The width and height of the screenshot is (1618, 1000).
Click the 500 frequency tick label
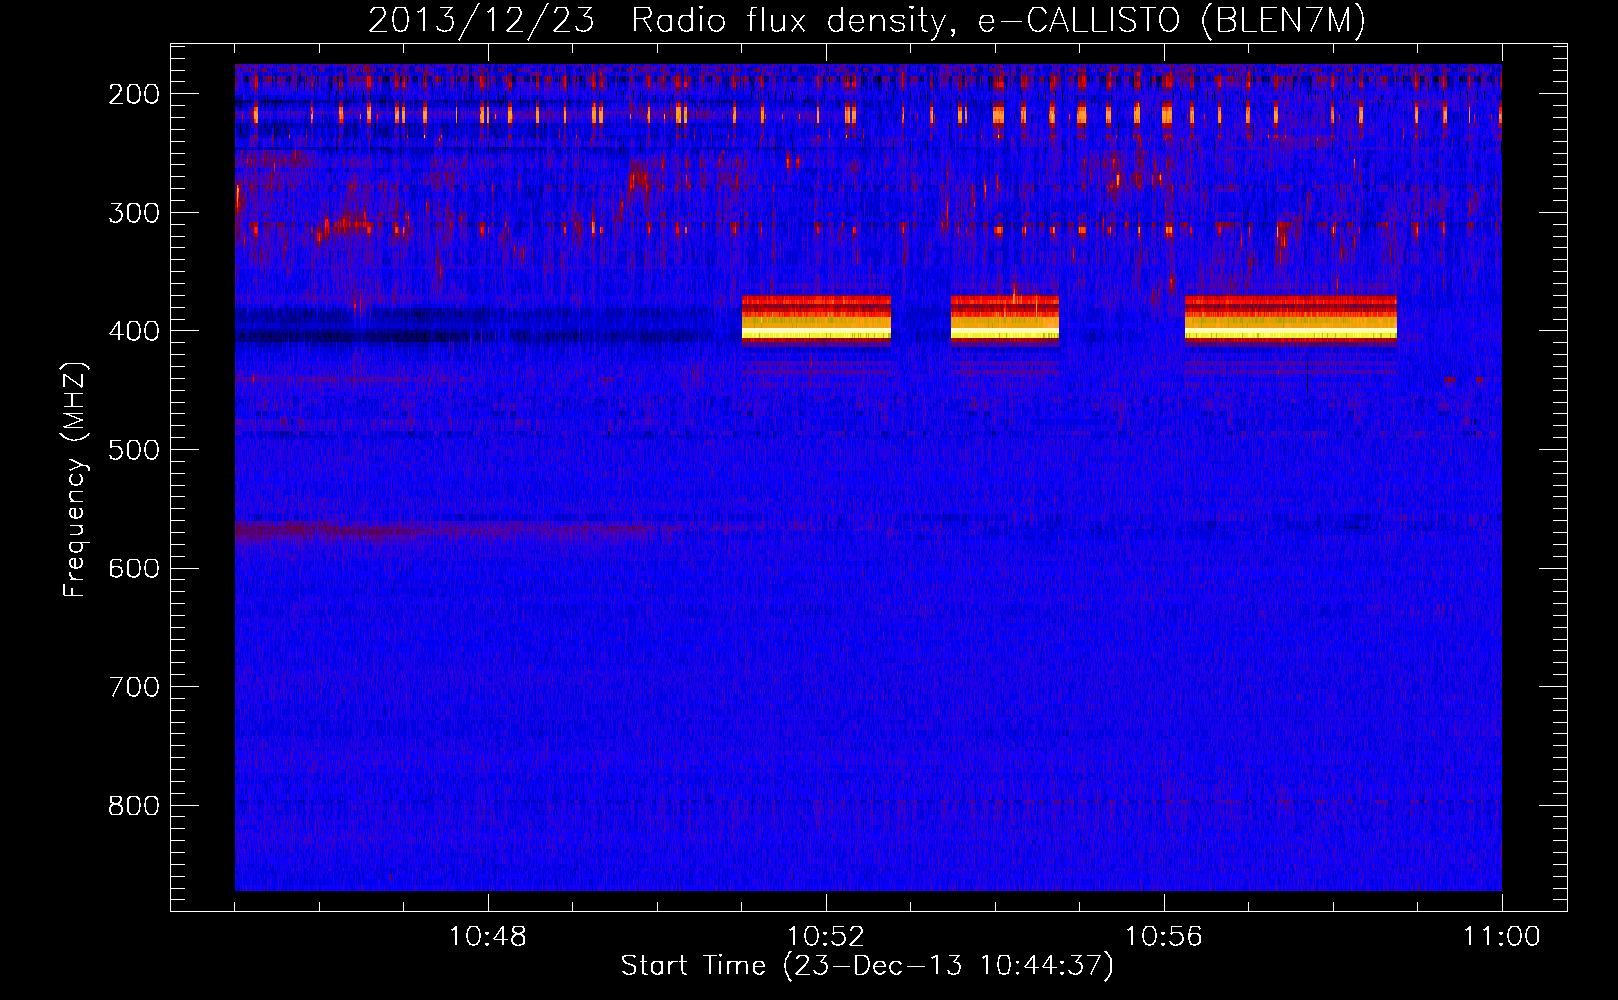134,450
